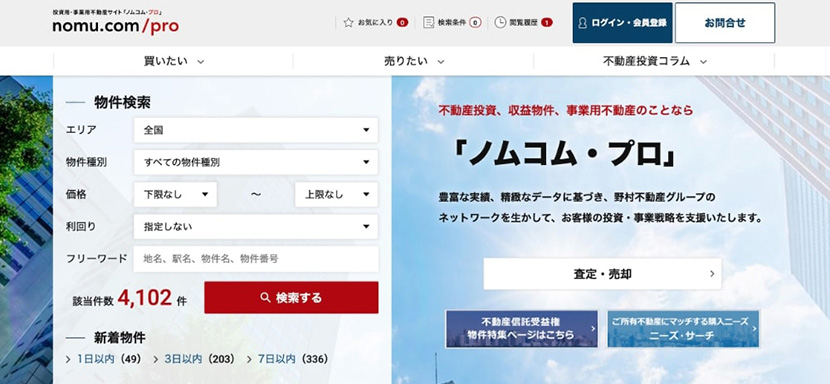
Task: Open the 物件種別 dropdown
Action: click(x=256, y=162)
